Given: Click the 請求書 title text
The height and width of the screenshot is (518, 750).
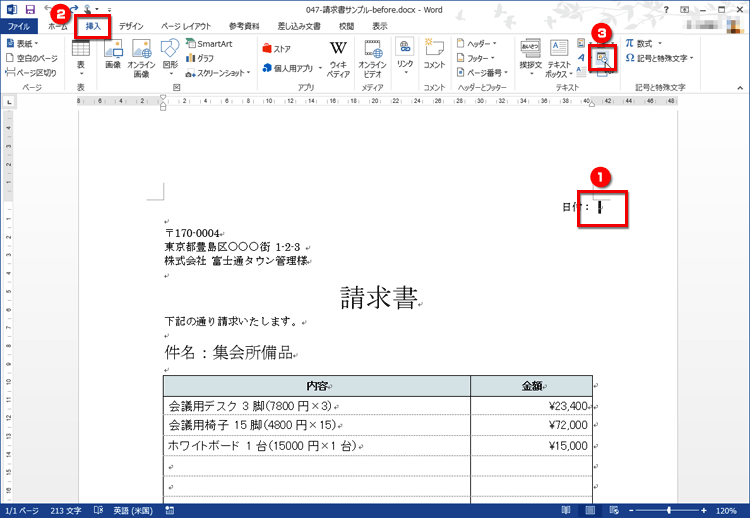Looking at the screenshot, I should coord(379,298).
